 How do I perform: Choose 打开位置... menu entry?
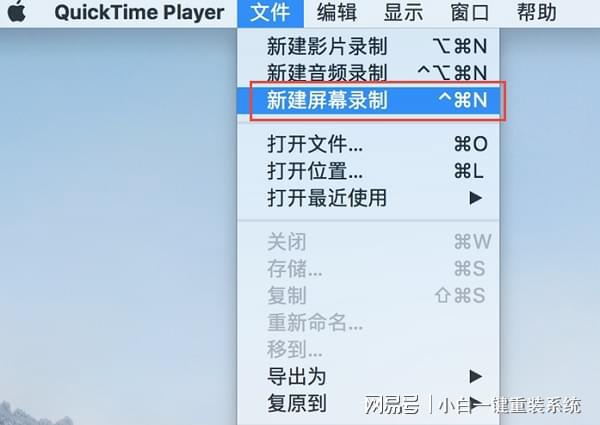368,171
